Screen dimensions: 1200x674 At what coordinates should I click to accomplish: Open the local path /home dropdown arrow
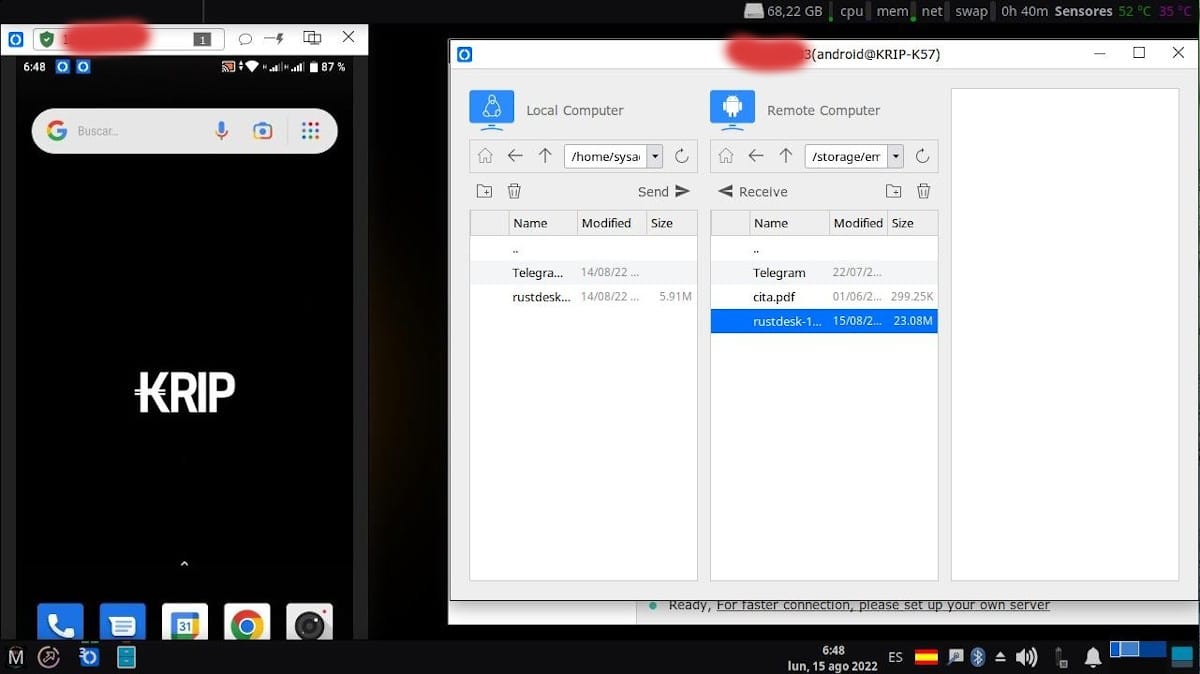pyautogui.click(x=655, y=156)
